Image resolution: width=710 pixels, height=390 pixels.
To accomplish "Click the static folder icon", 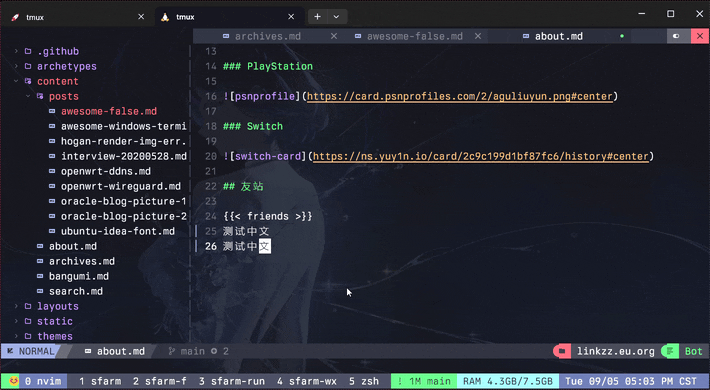I will point(28,321).
